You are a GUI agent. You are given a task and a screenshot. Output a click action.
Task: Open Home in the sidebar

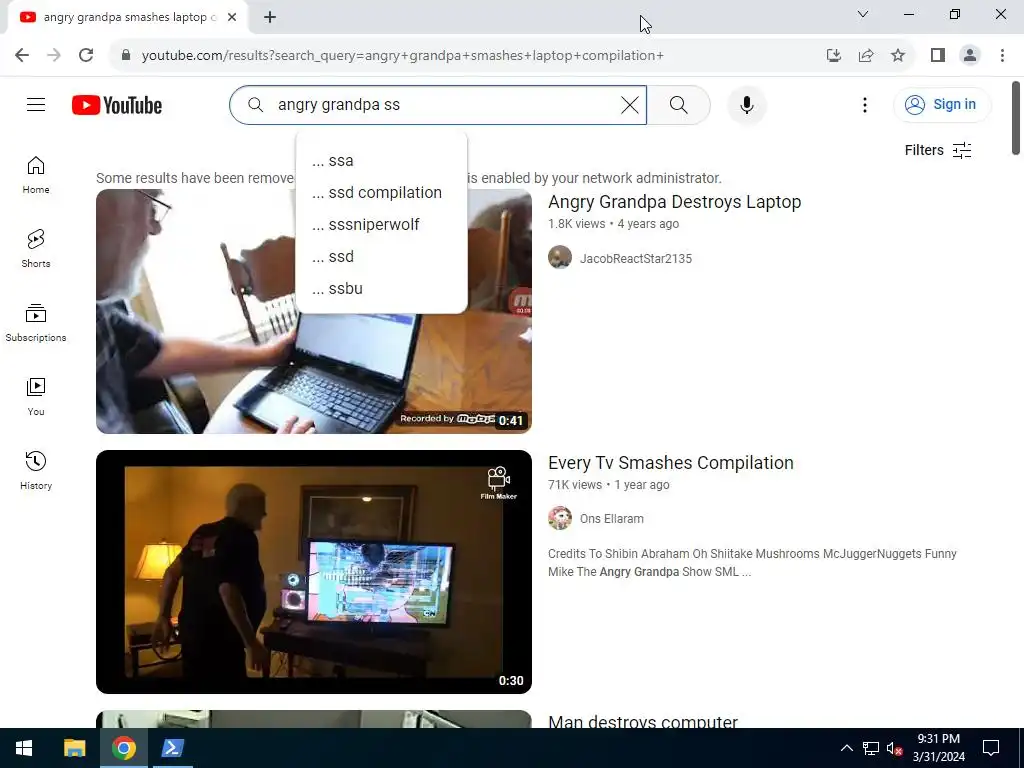tap(36, 175)
